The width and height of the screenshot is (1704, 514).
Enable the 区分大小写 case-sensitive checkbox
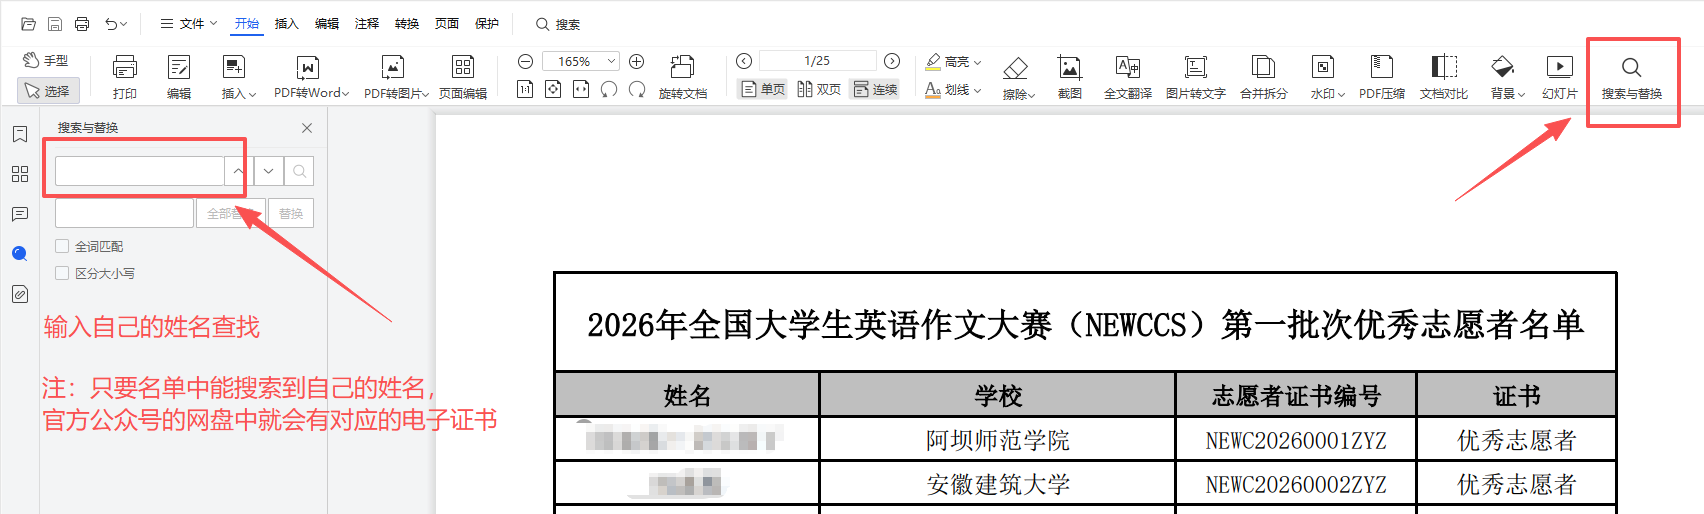pyautogui.click(x=63, y=273)
